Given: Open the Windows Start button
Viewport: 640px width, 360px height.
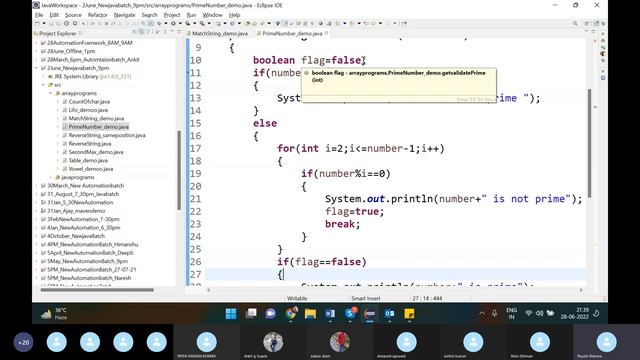Looking at the screenshot, I should point(231,313).
